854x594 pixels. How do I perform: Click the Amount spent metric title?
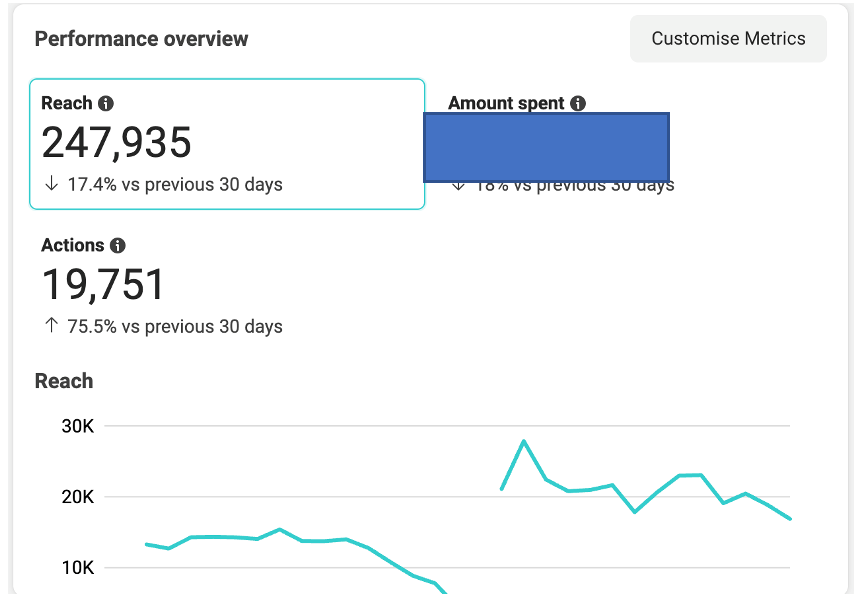(506, 103)
